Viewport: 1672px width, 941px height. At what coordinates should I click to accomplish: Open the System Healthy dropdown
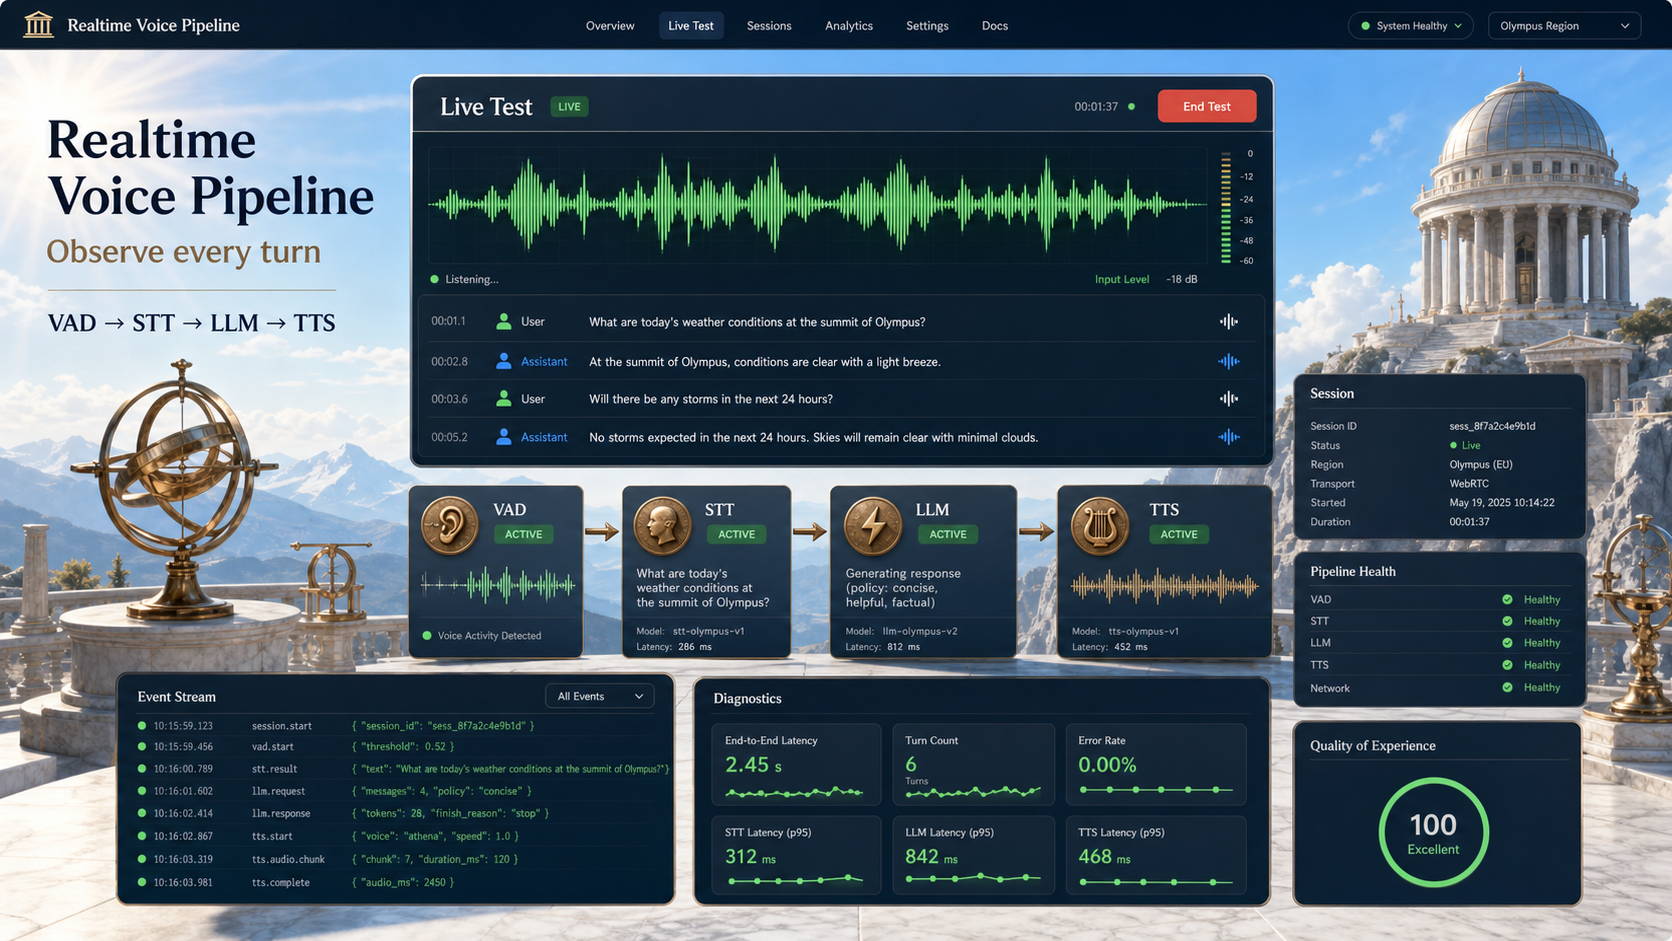tap(1410, 26)
